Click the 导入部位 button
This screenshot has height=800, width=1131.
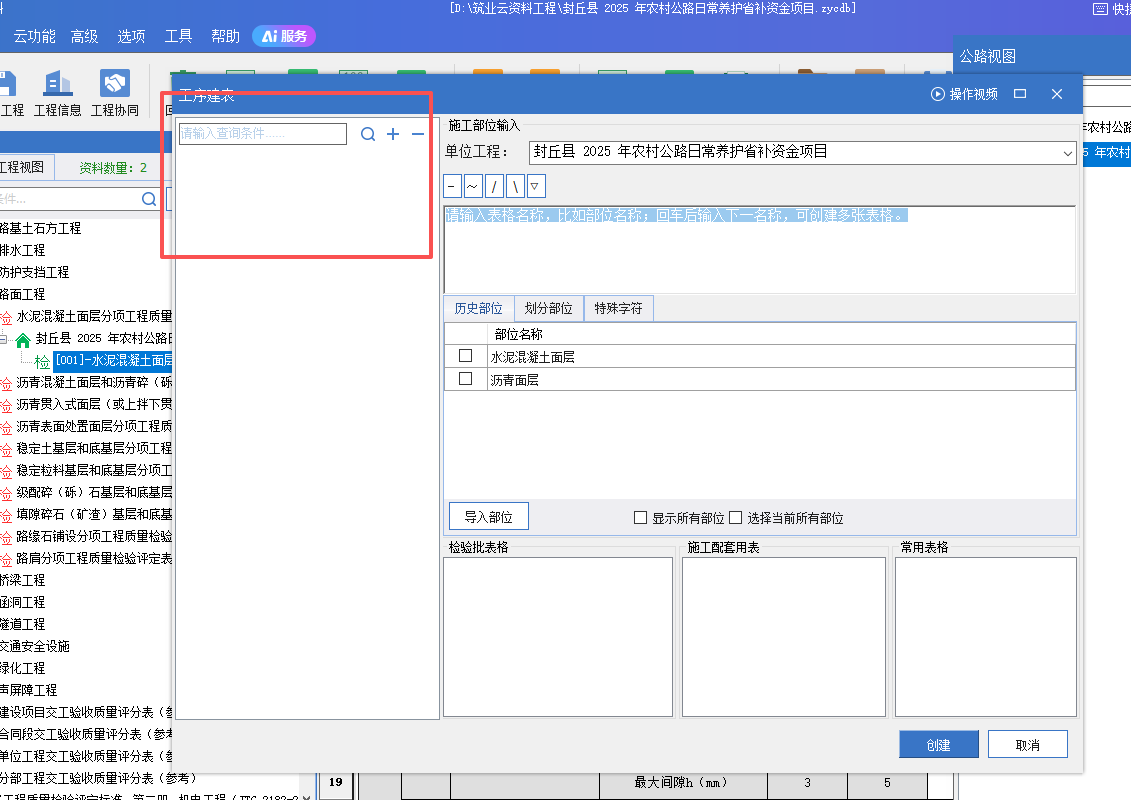point(488,517)
